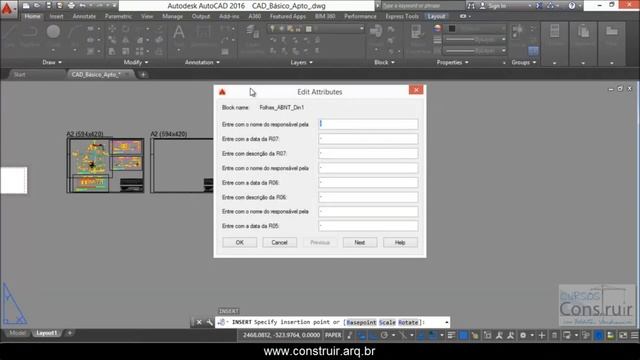The height and width of the screenshot is (360, 640).
Task: Select the Circle tool in Draw panel
Action: [x=53, y=31]
